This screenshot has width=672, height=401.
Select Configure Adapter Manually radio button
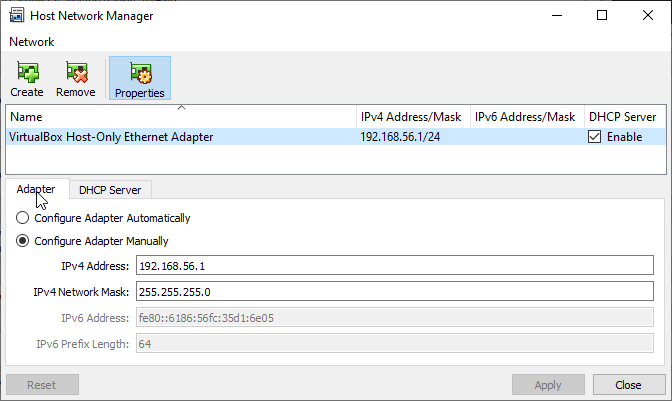tap(22, 241)
